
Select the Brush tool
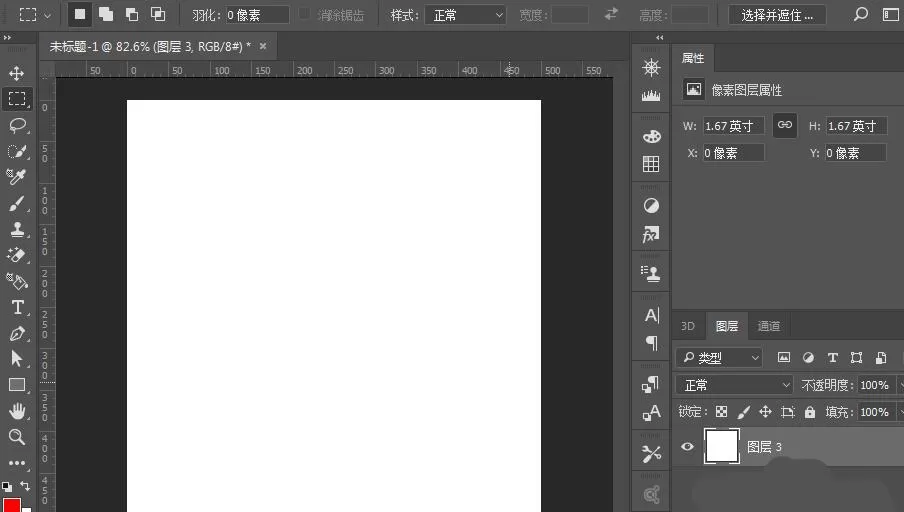point(17,204)
